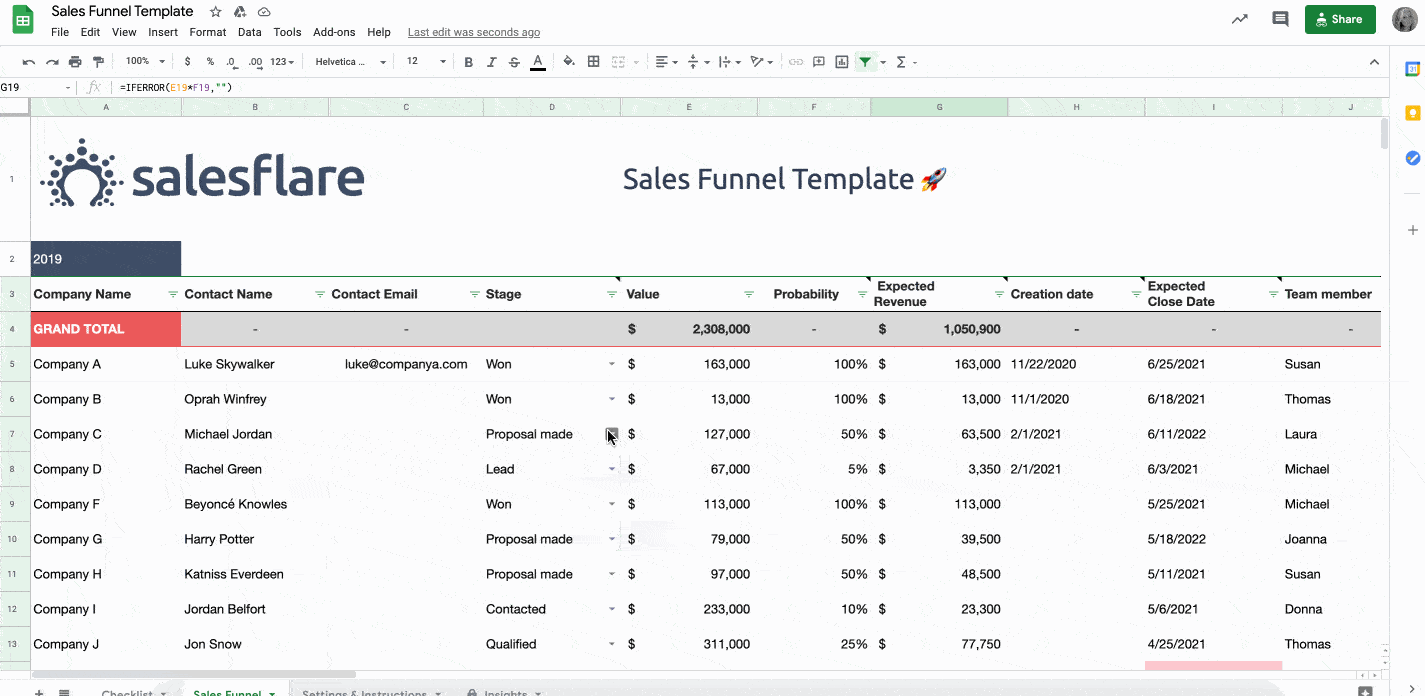
Task: Open Google Keep side panel icon
Action: click(1412, 113)
